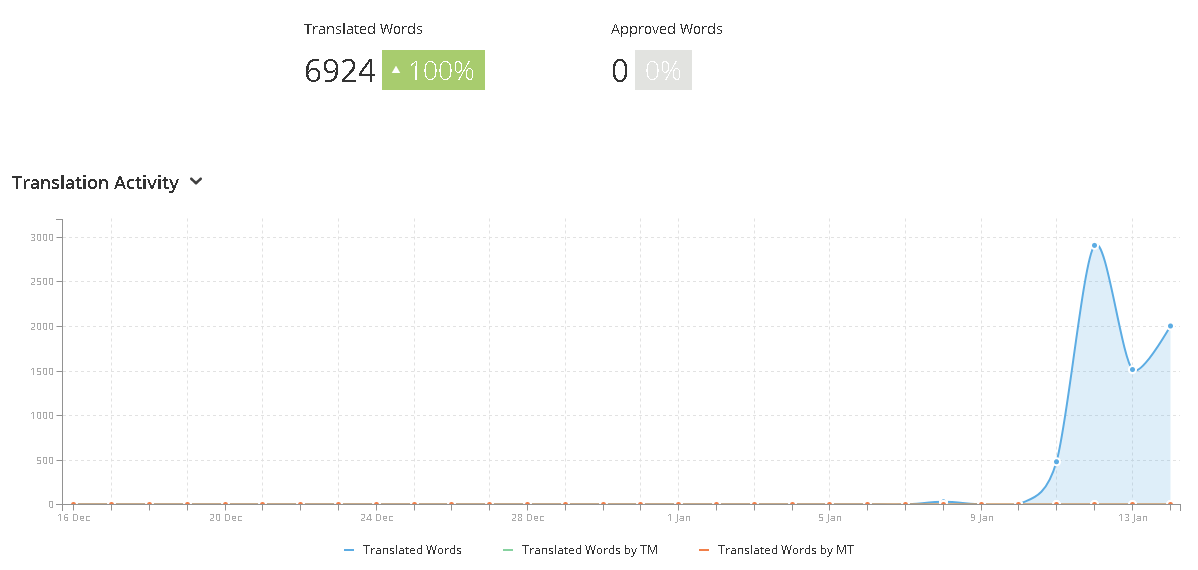Select the 16 Dec orange data point

(x=73, y=504)
